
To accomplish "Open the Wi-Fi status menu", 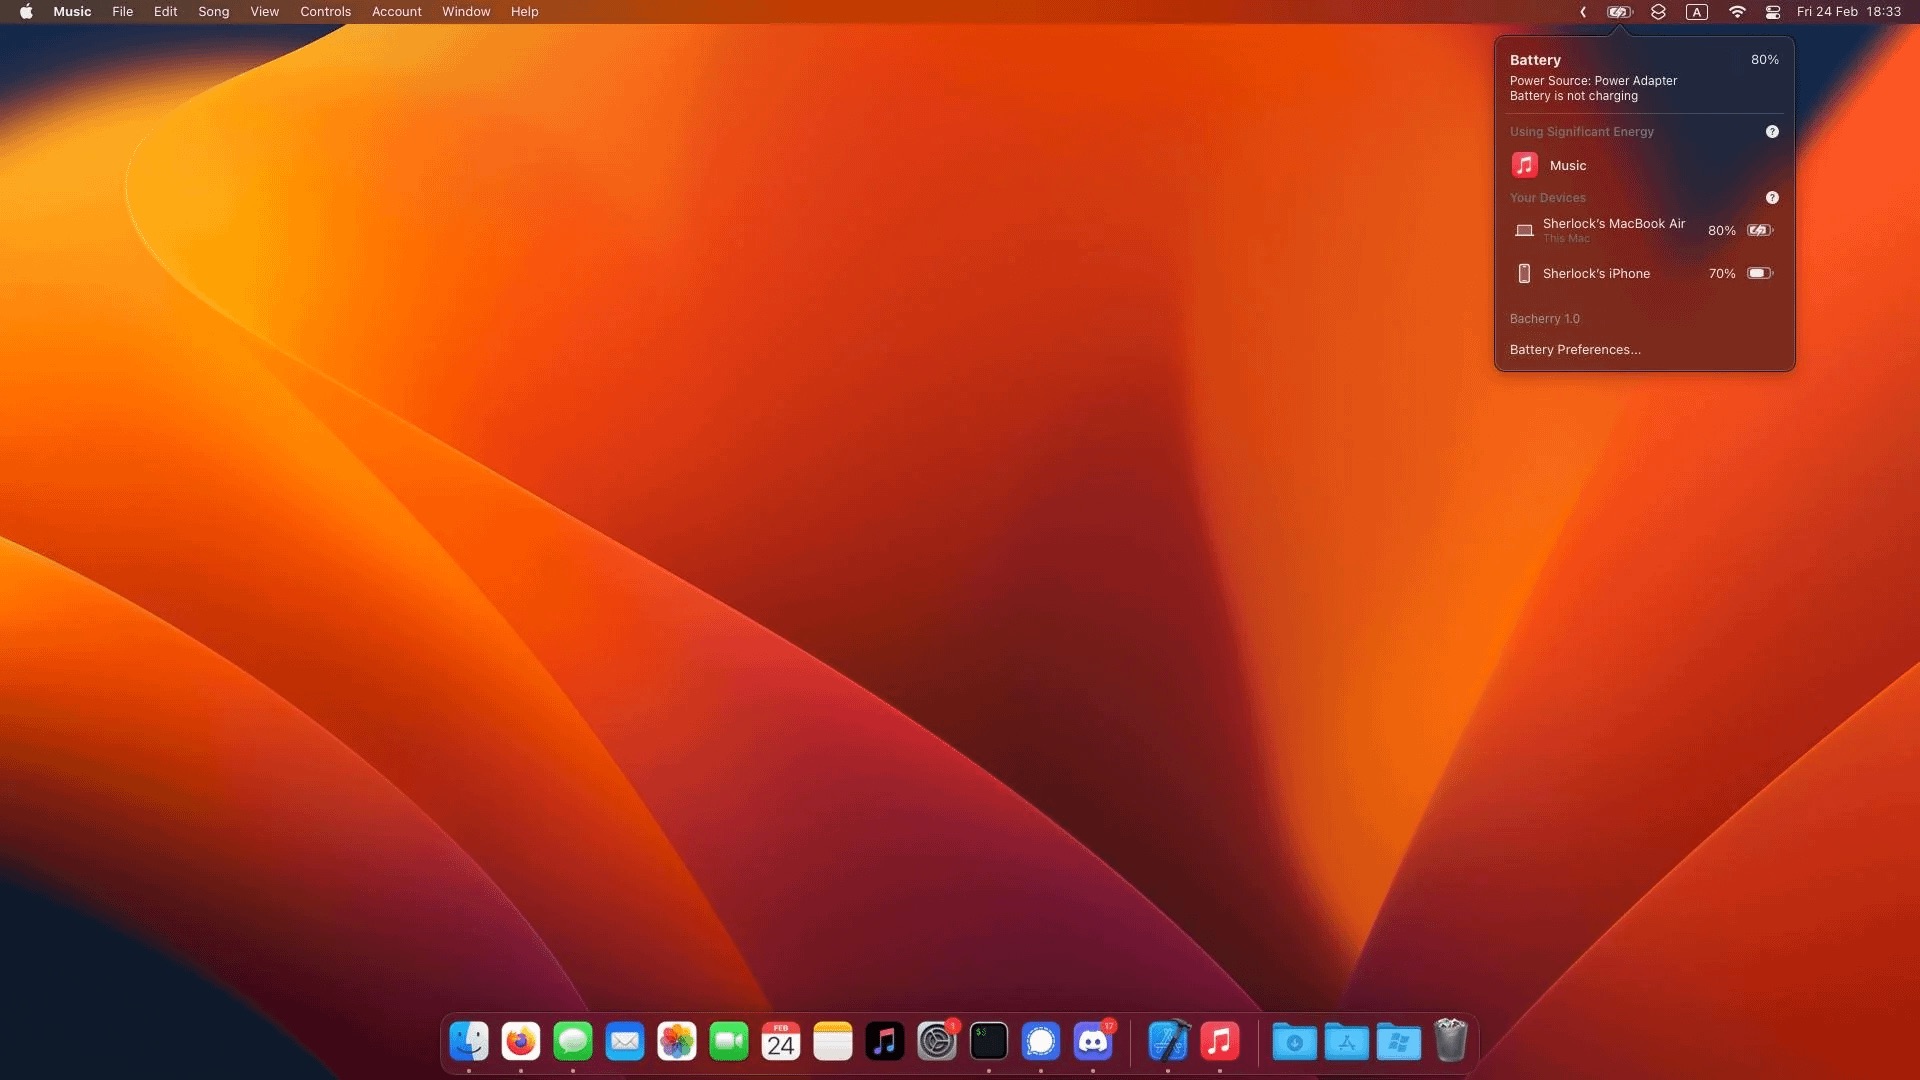I will (1737, 12).
